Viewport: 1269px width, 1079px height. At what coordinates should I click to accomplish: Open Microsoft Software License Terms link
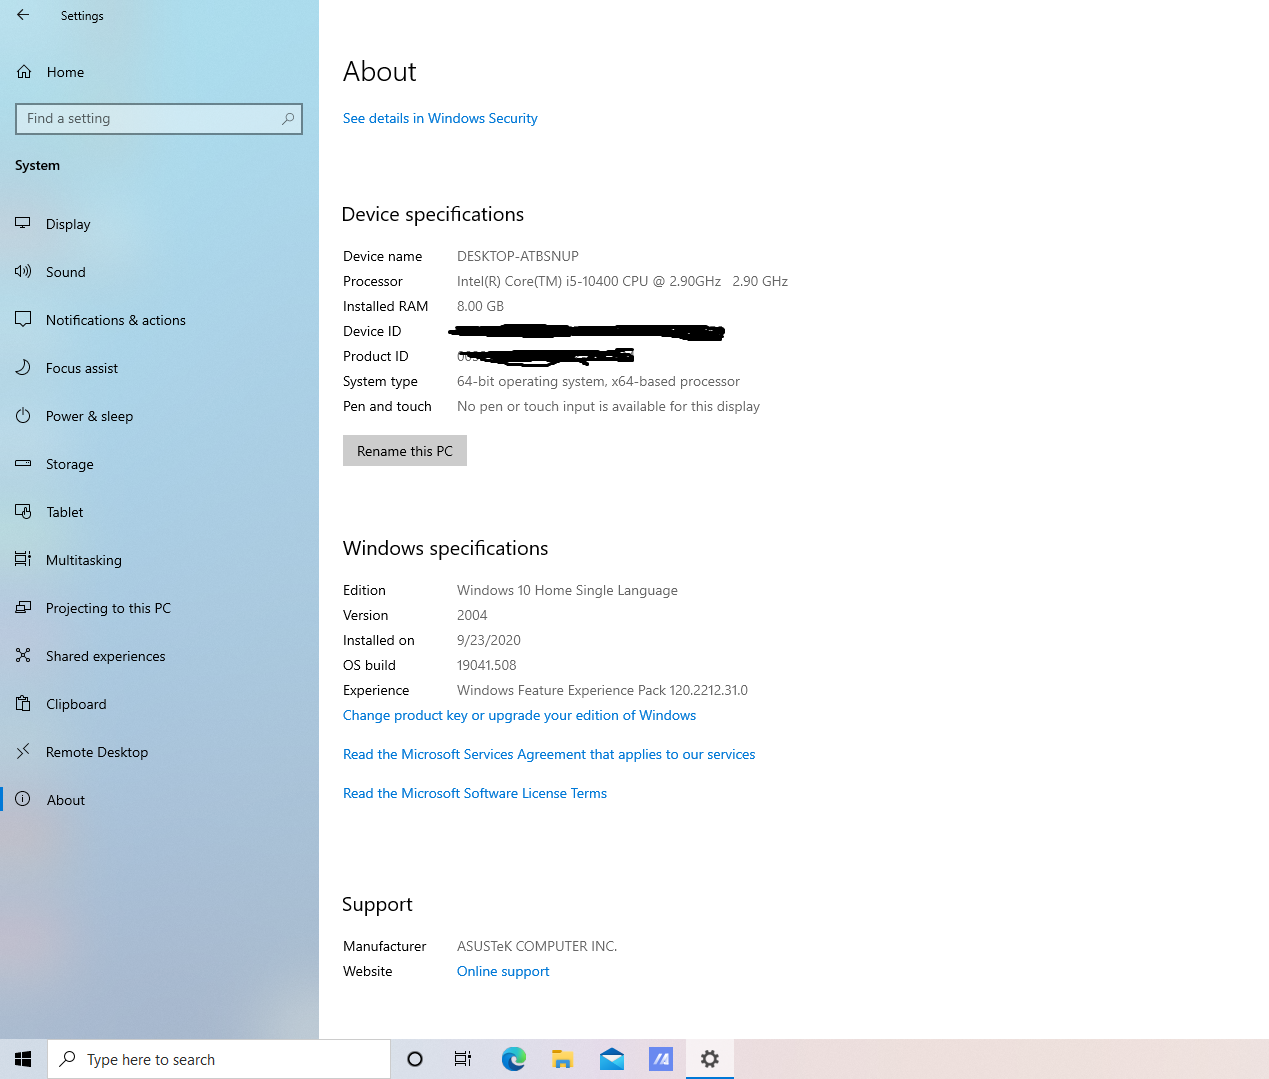tap(475, 793)
